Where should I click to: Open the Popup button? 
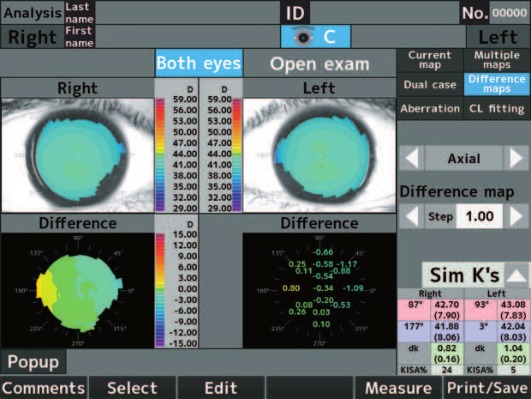point(33,361)
